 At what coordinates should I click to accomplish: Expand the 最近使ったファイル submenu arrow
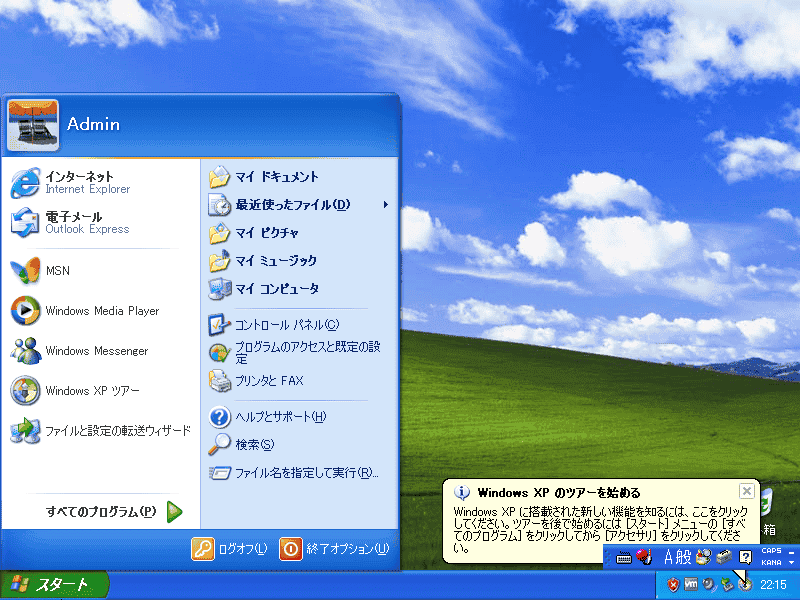coord(386,205)
